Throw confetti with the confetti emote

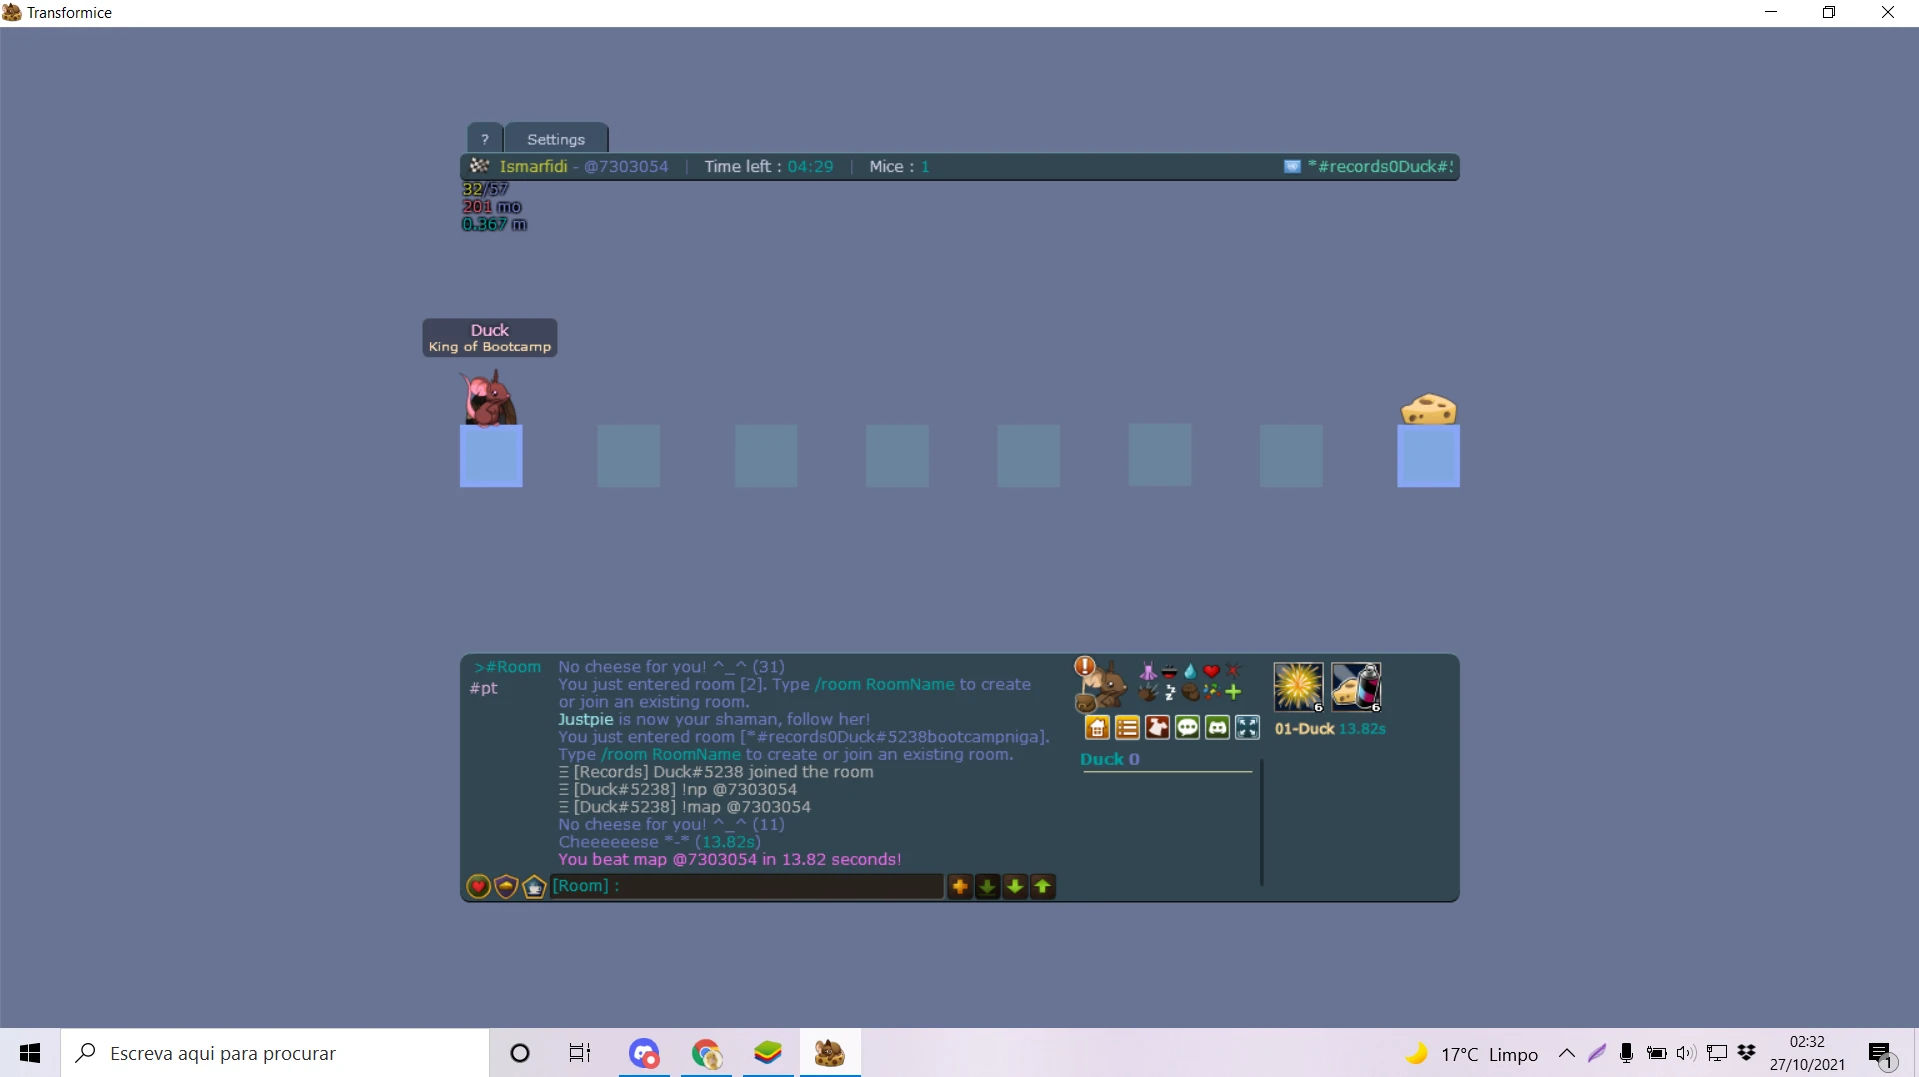(x=1211, y=692)
